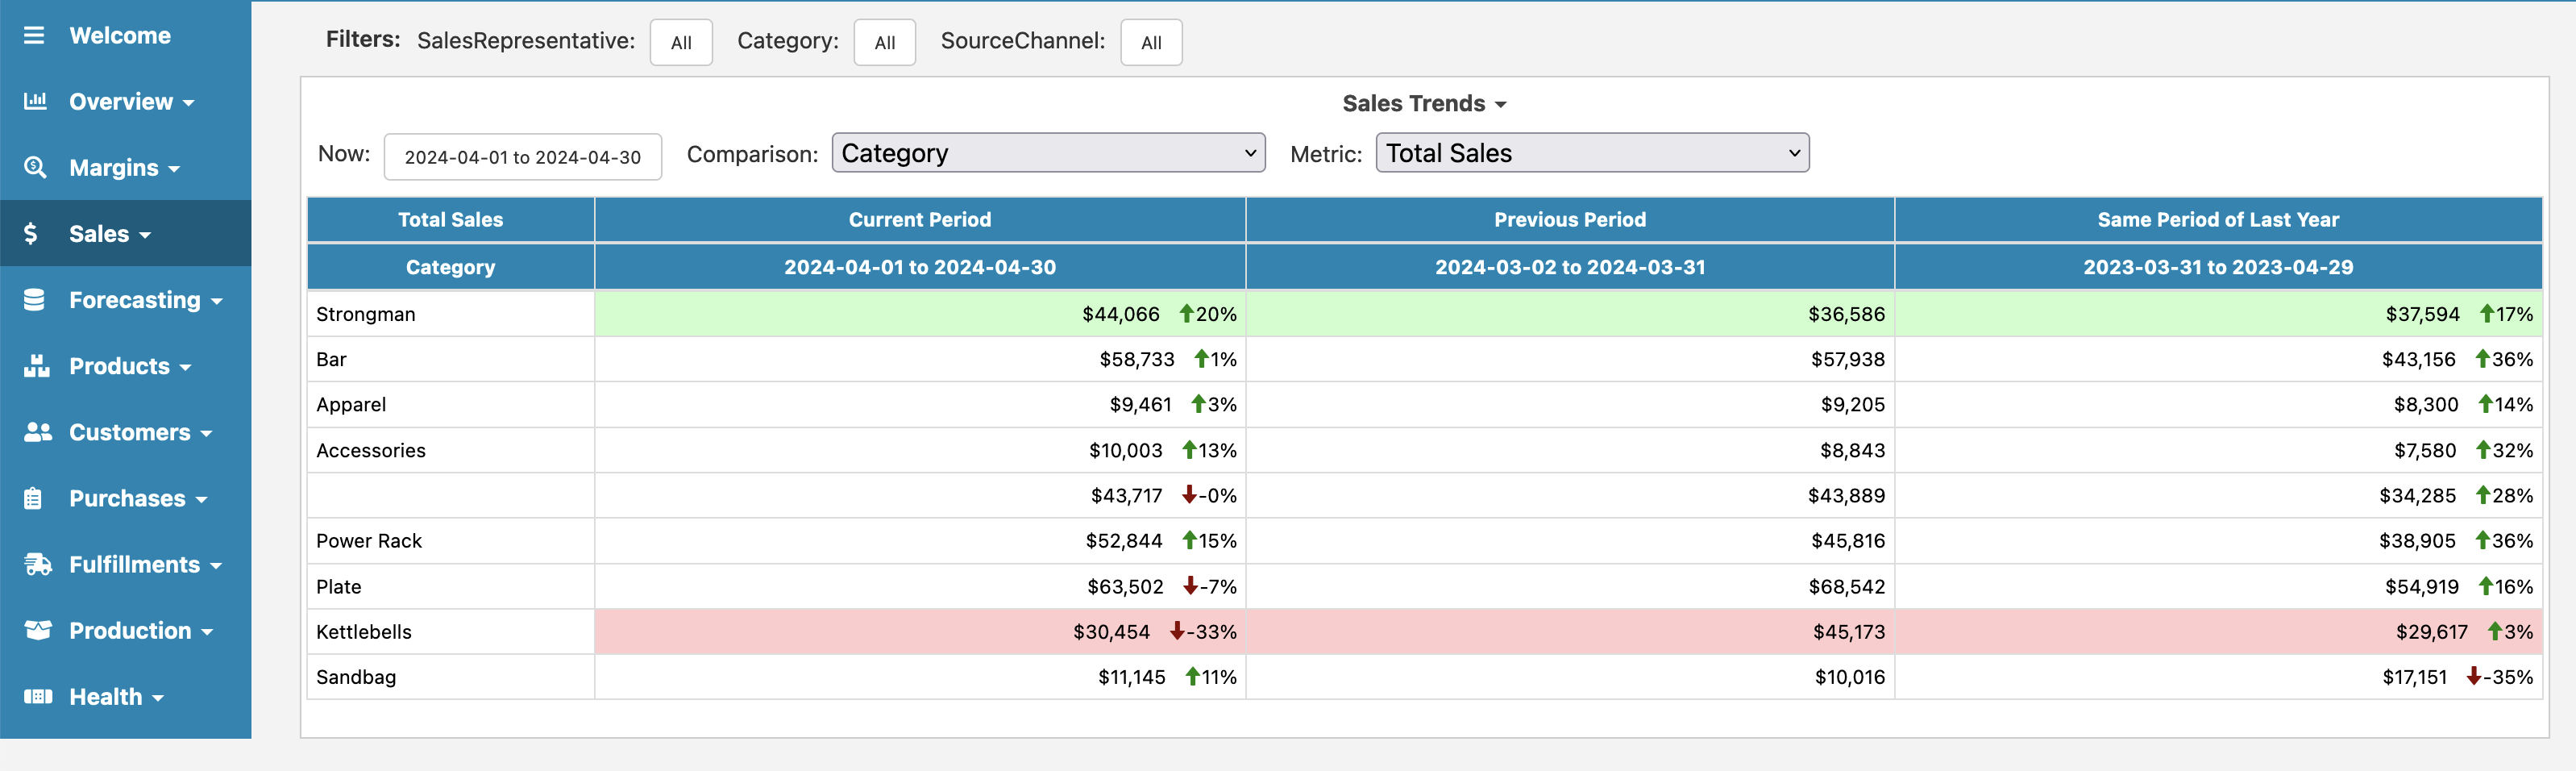Click the Products boxes icon

click(36, 366)
